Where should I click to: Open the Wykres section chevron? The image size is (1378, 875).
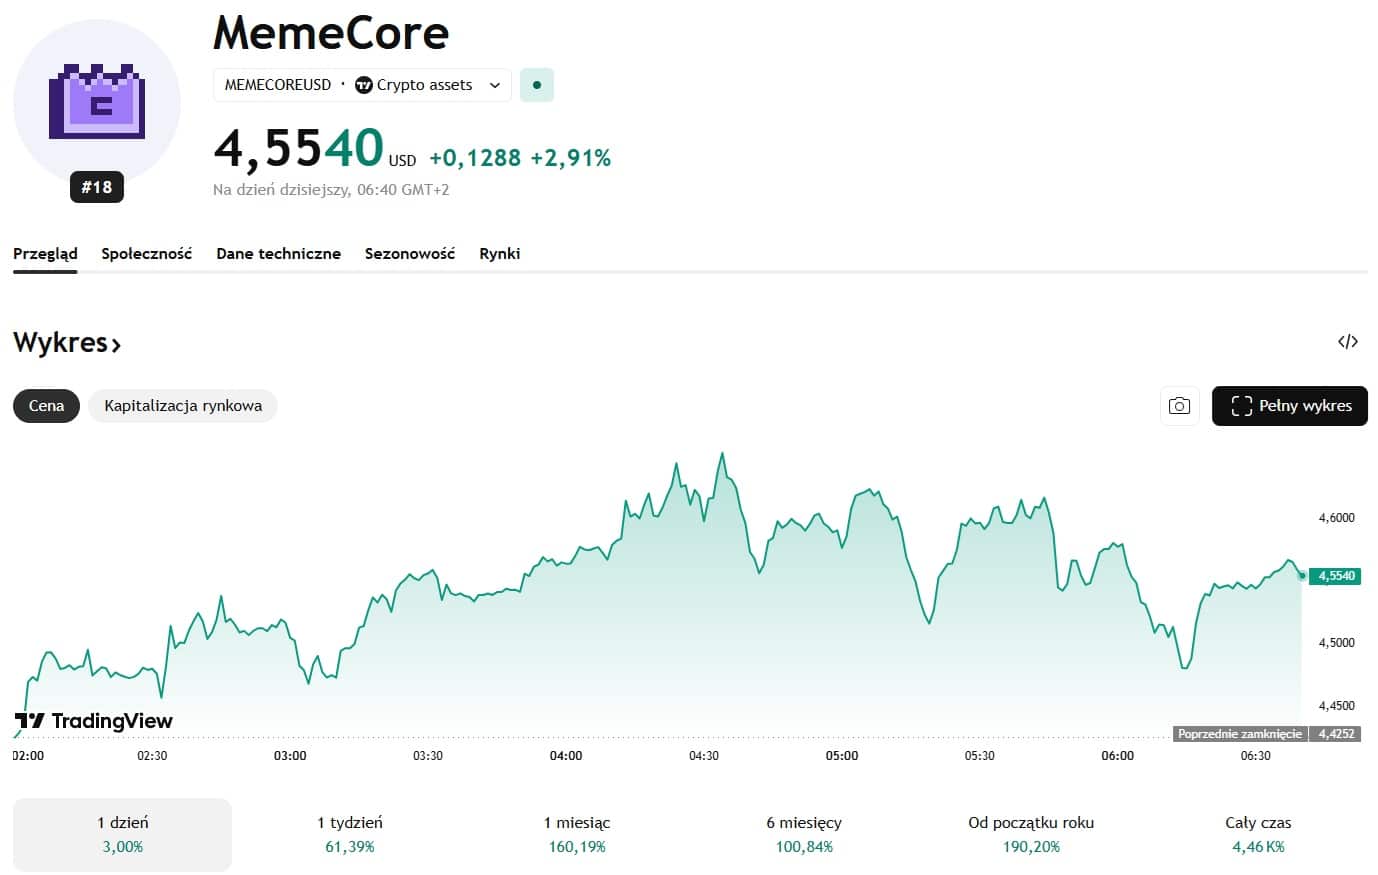tap(116, 345)
